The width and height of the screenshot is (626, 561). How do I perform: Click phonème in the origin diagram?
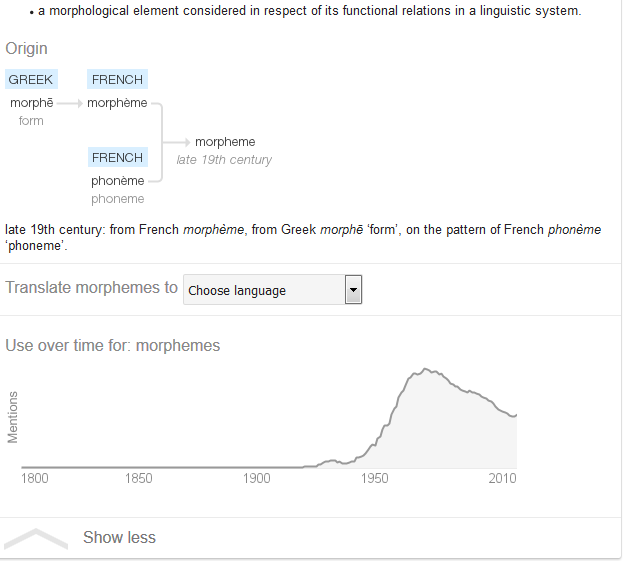click(117, 181)
